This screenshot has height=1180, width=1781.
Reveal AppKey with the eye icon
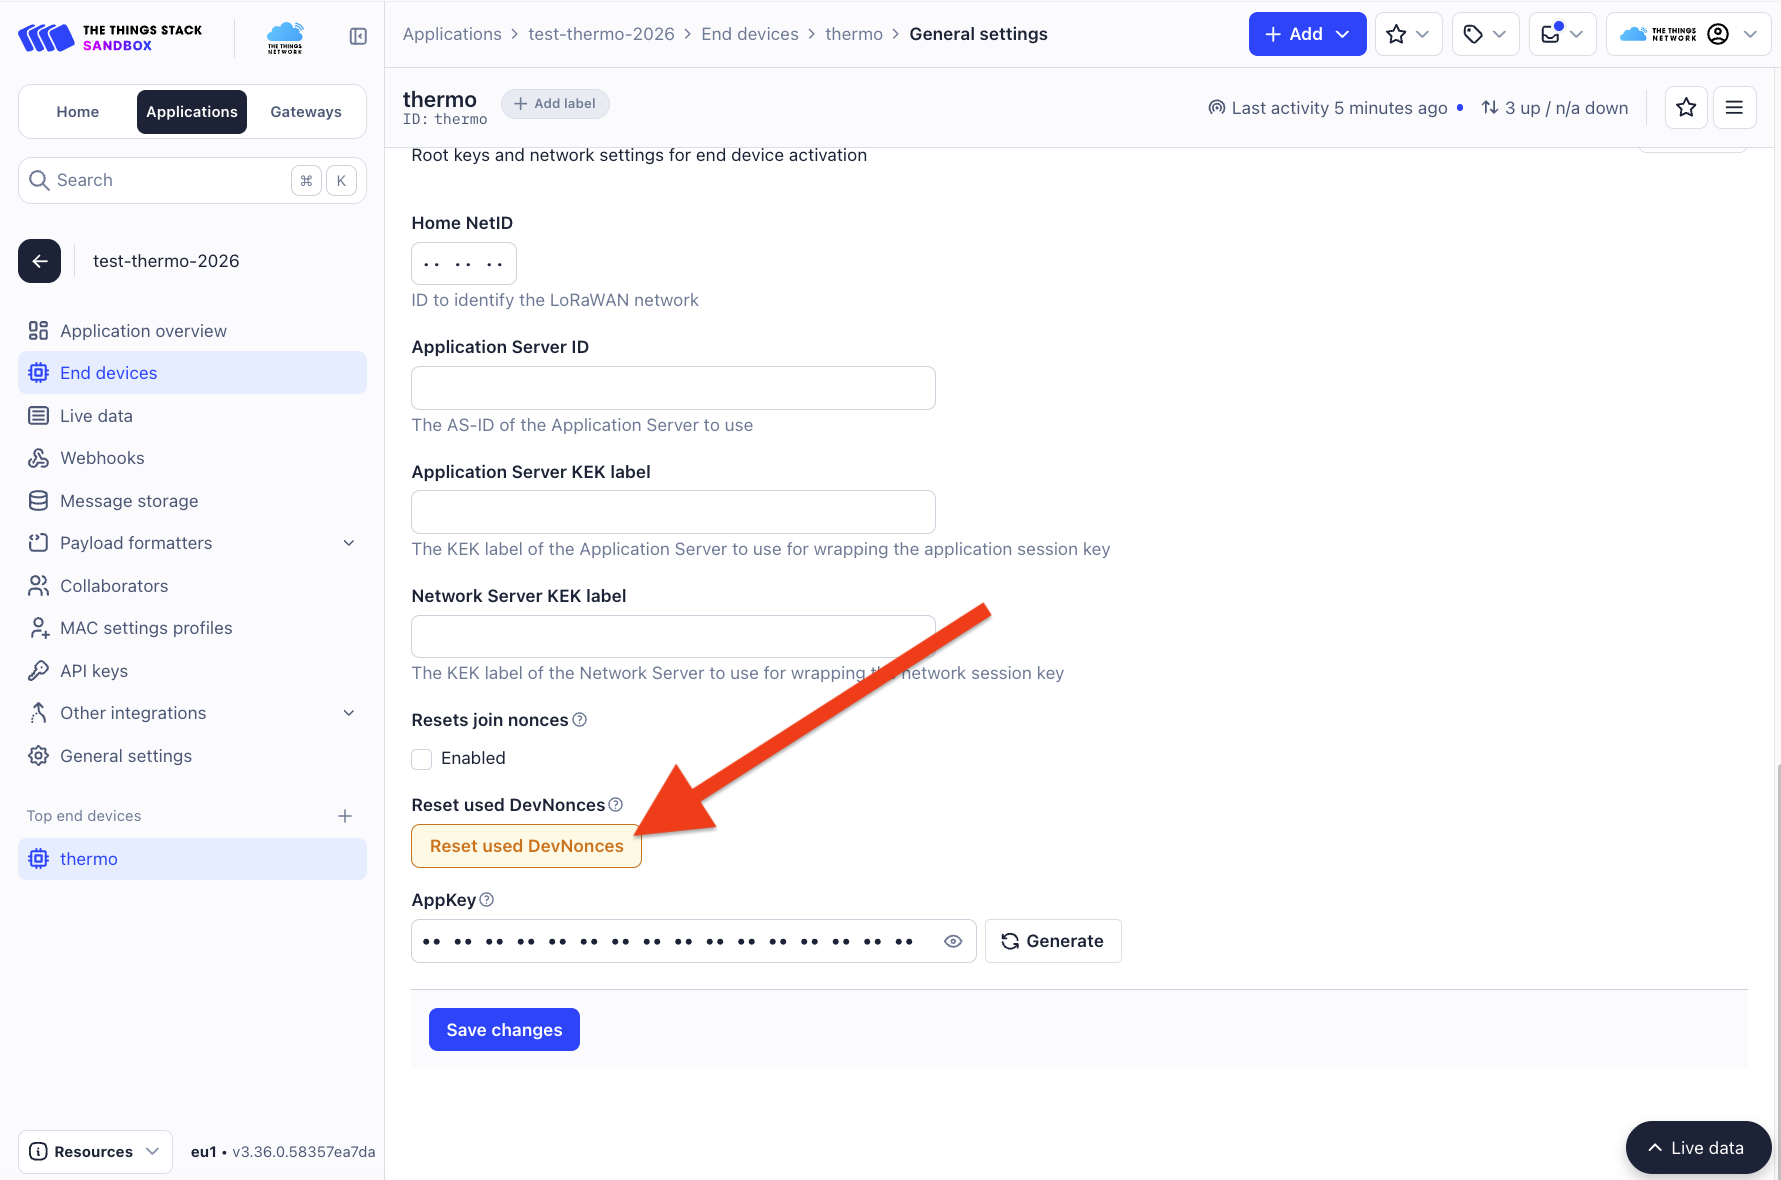point(953,941)
